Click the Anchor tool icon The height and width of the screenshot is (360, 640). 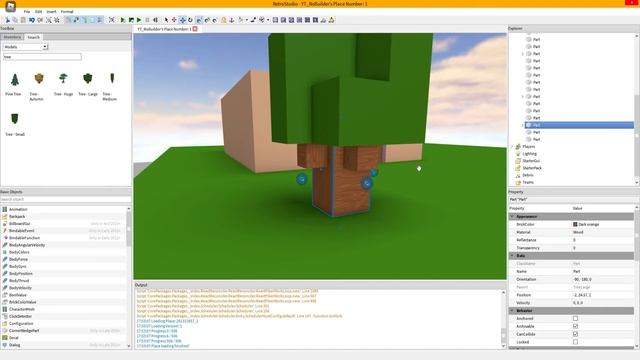[232, 20]
